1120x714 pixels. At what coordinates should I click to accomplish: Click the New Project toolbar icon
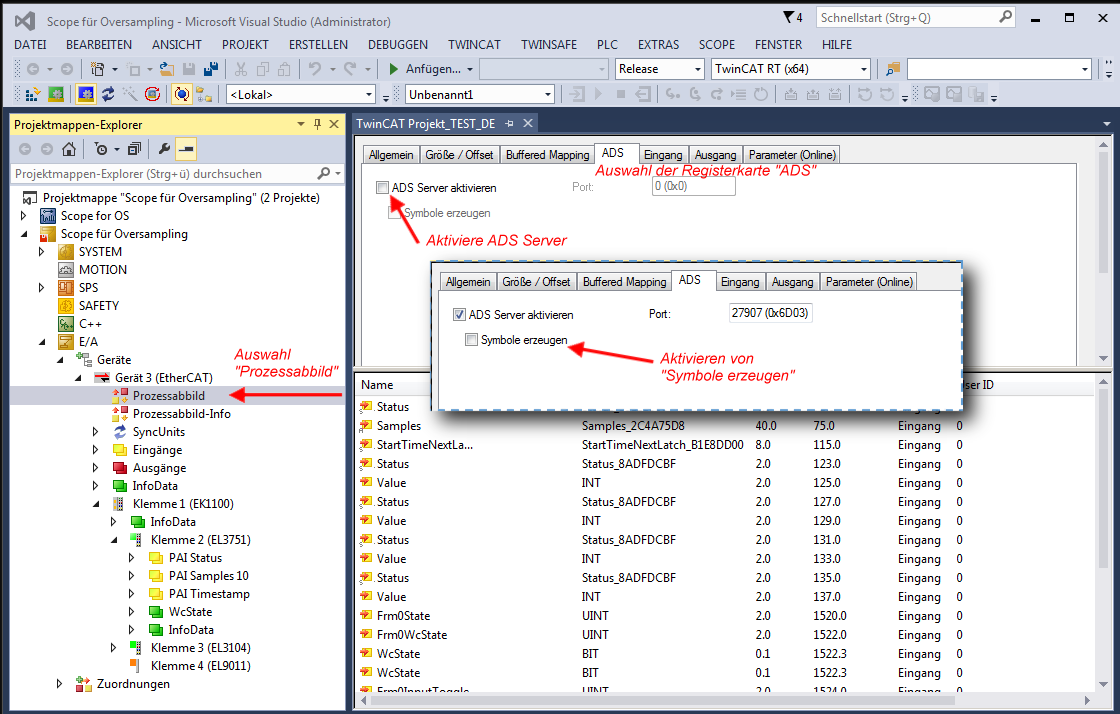tap(98, 69)
